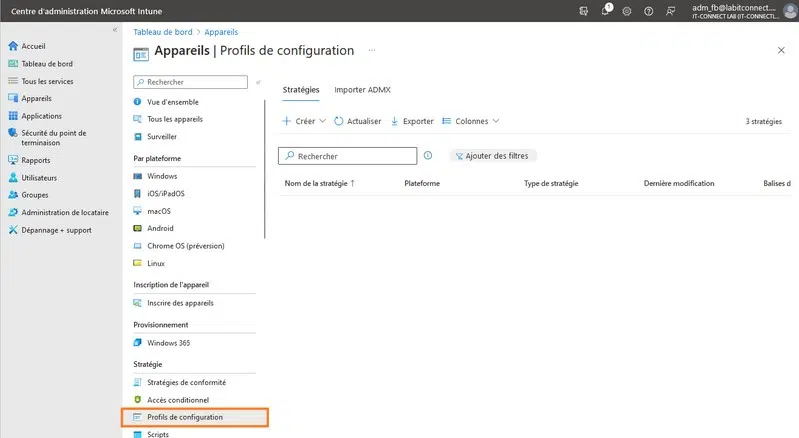Sort by Nom de la stratégie column
Screen dimensions: 799x438
pyautogui.click(x=319, y=183)
